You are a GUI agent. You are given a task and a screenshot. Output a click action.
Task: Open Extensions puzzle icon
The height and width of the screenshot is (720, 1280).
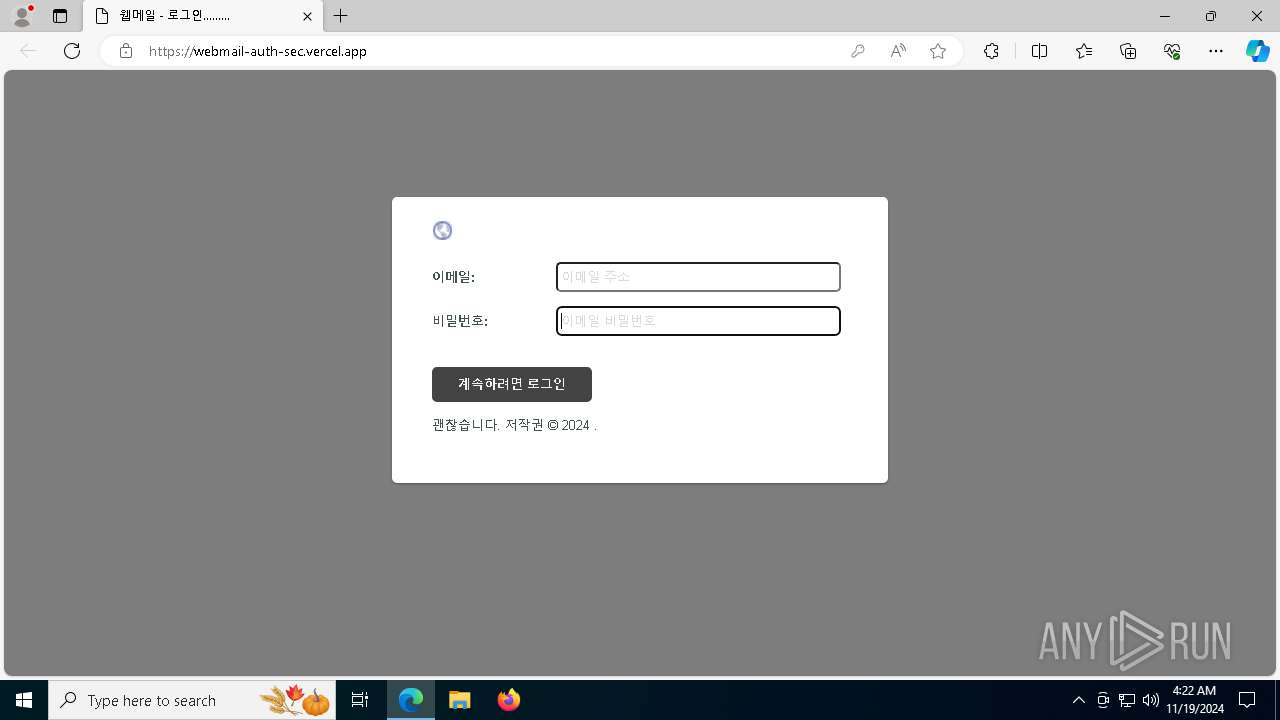(991, 51)
